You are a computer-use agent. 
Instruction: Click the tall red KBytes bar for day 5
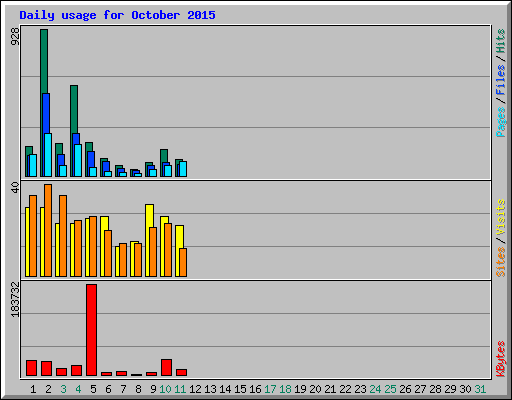(x=91, y=330)
